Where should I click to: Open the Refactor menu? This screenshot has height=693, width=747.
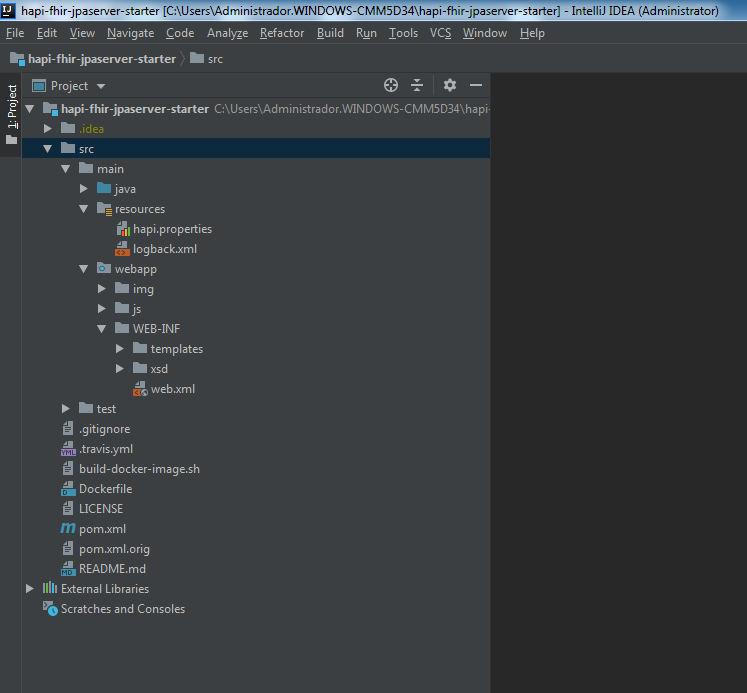pos(281,33)
